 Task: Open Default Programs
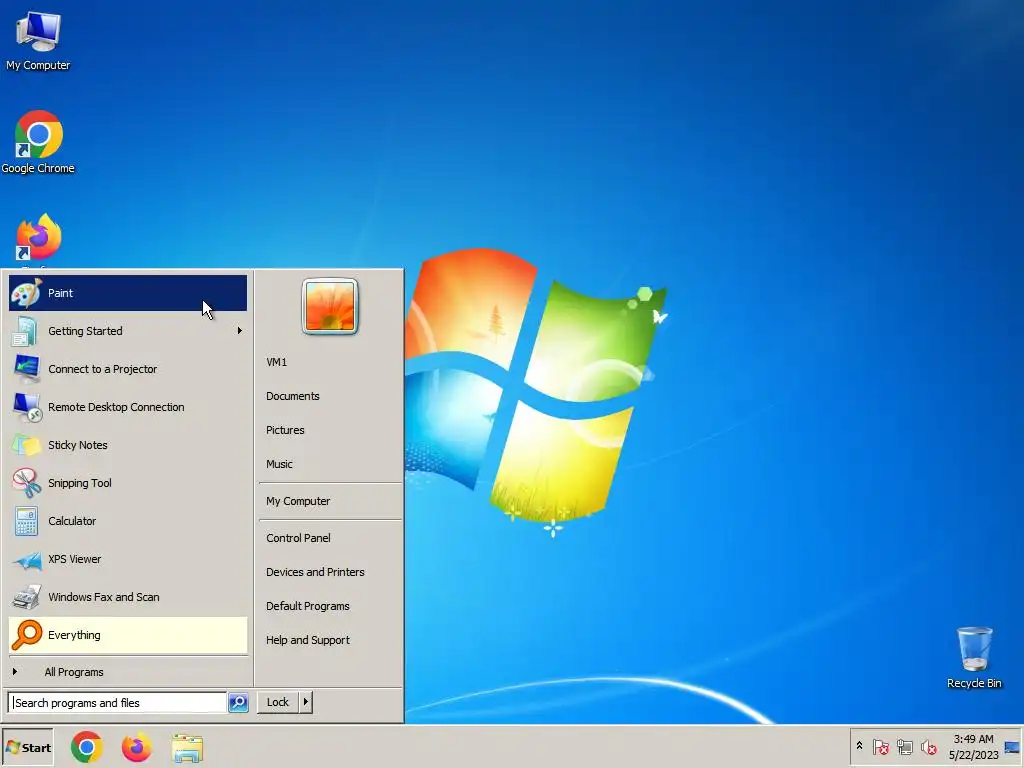coord(308,606)
